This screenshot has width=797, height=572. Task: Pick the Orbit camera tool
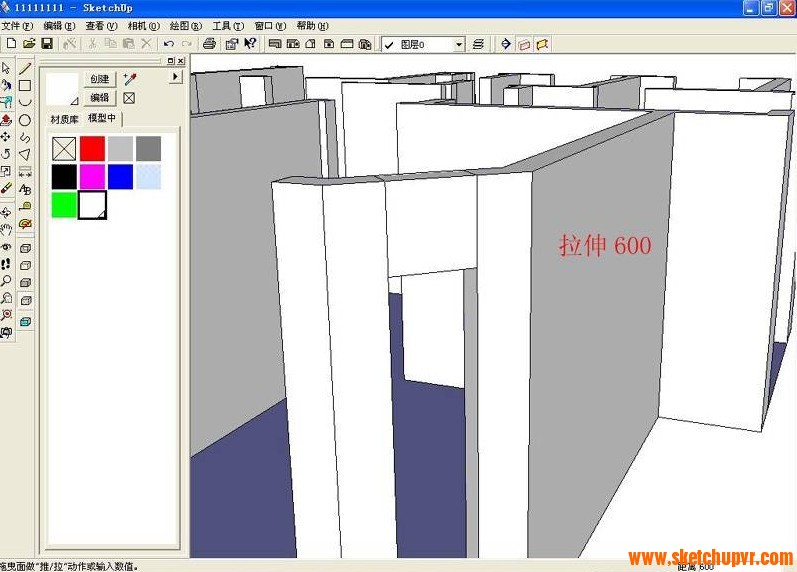(x=6, y=212)
